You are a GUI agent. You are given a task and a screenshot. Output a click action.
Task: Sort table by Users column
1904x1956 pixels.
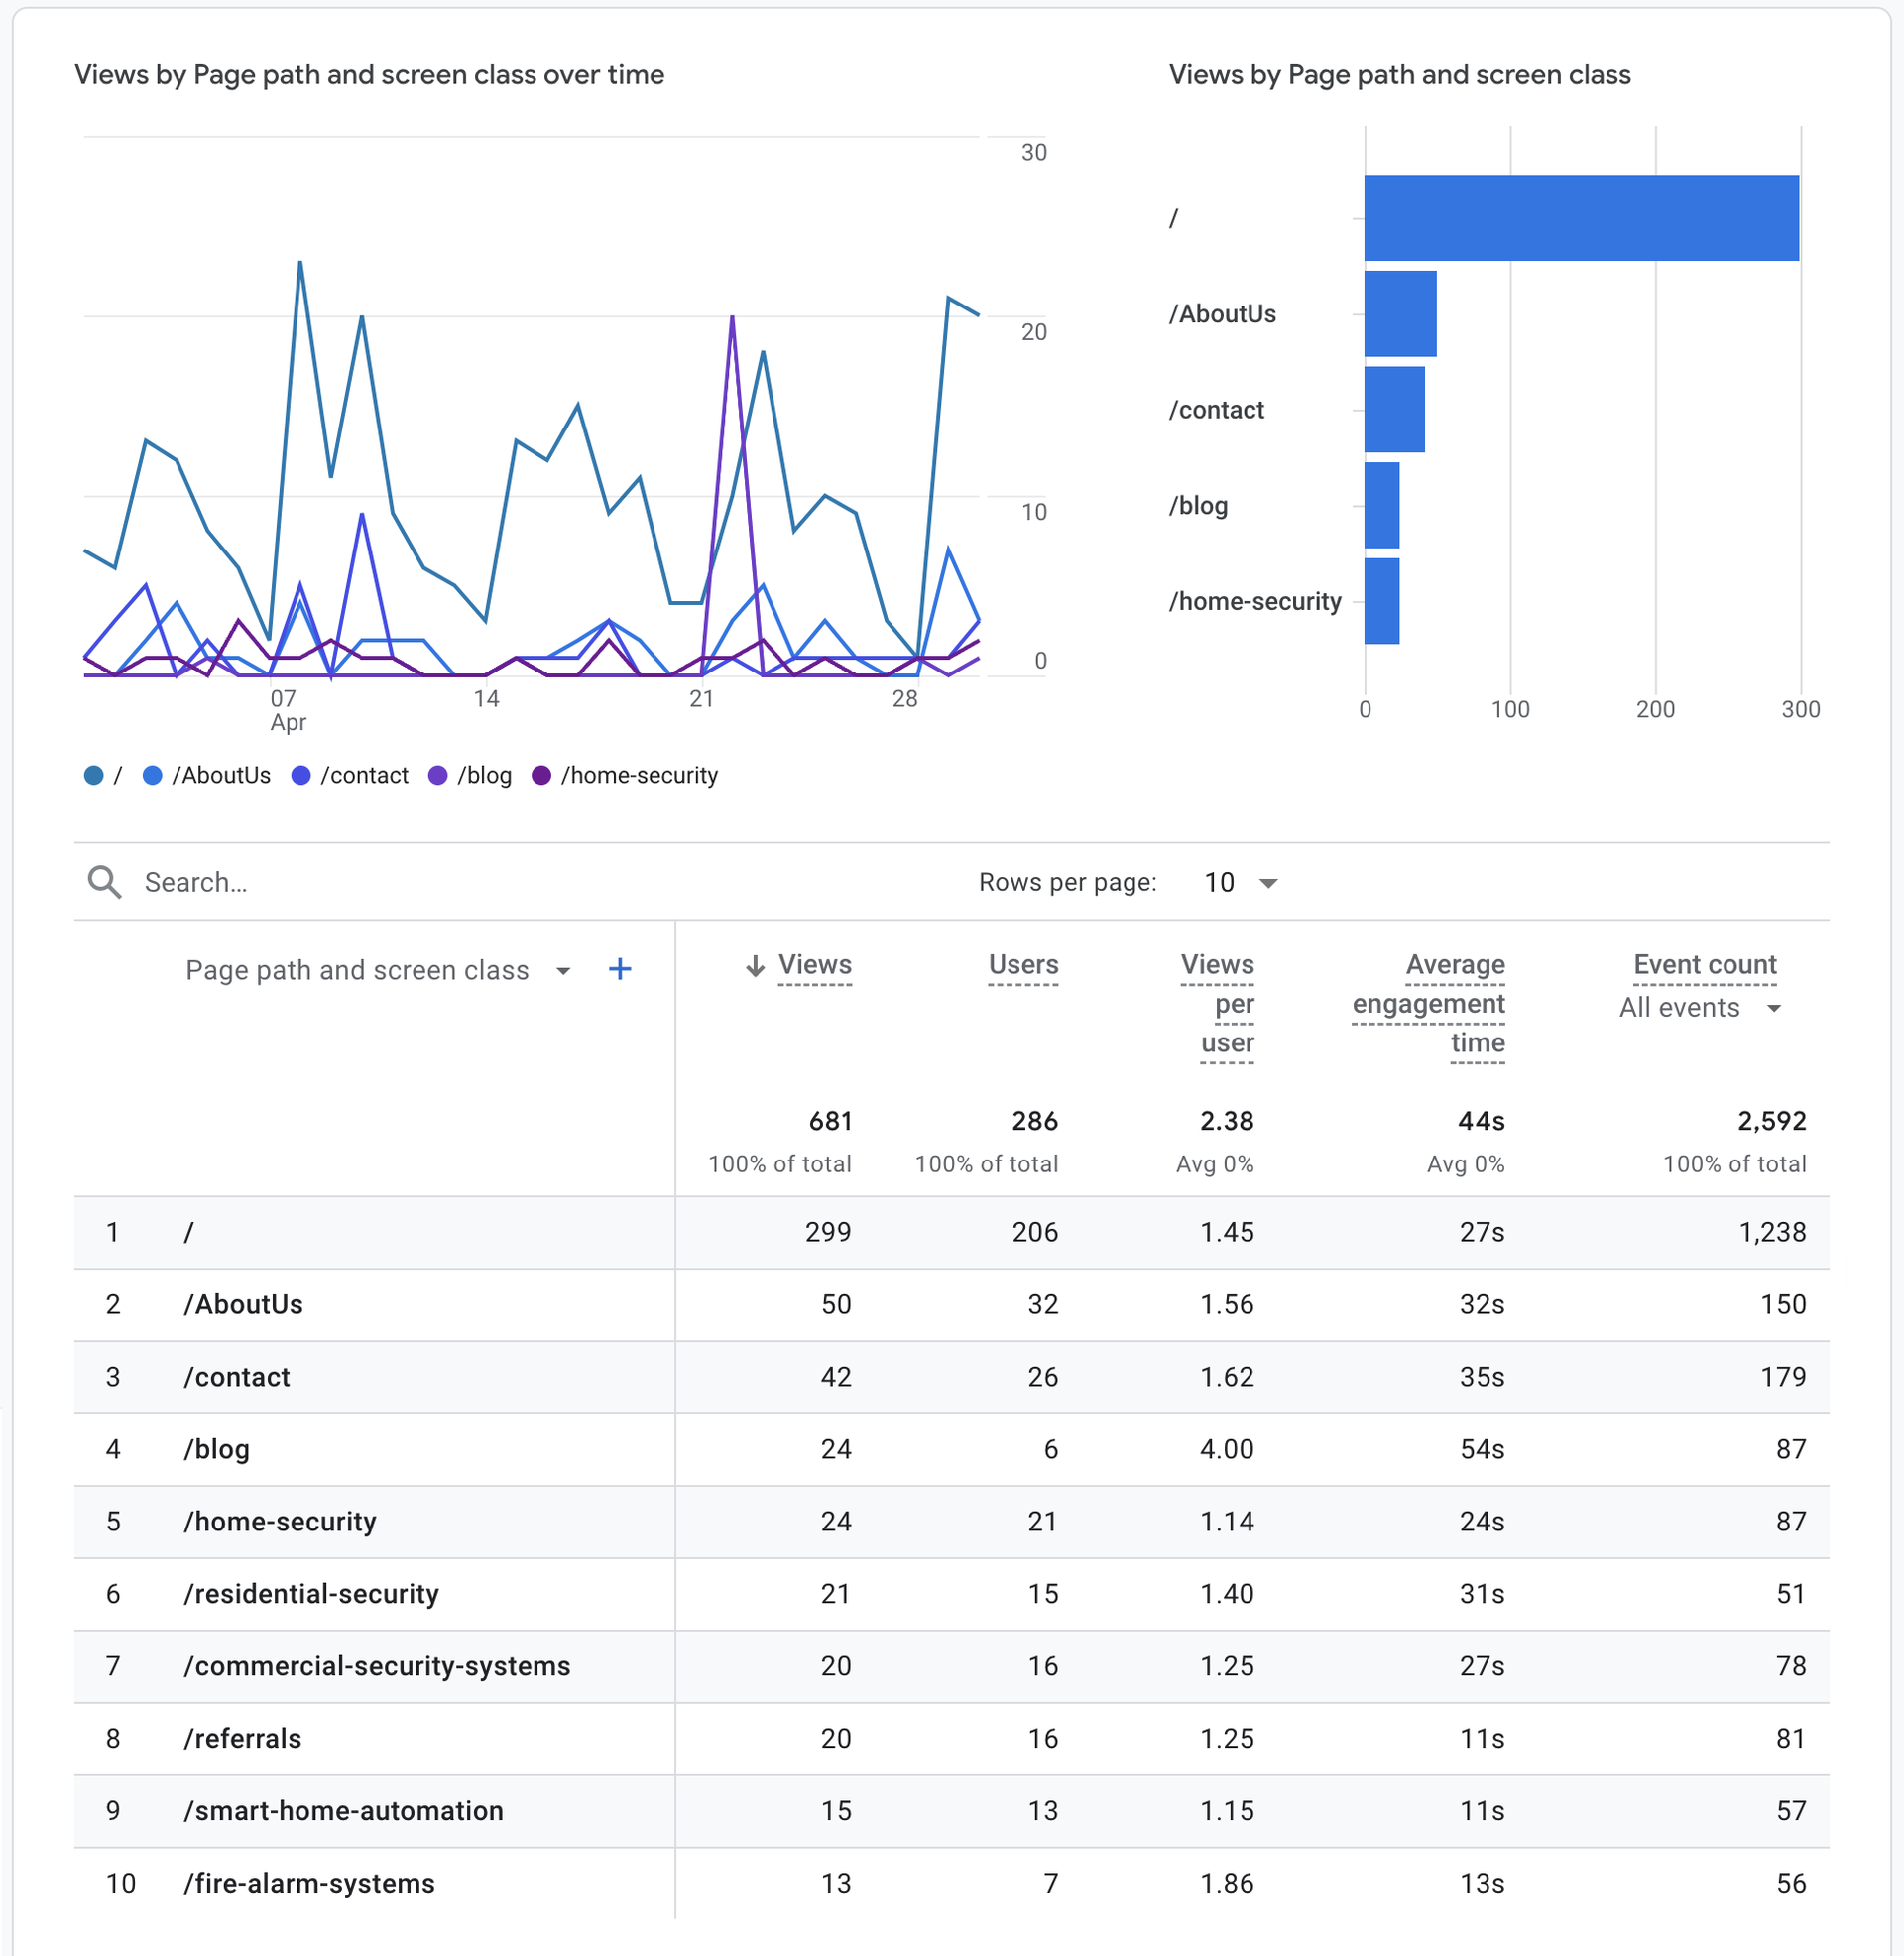[x=1023, y=965]
